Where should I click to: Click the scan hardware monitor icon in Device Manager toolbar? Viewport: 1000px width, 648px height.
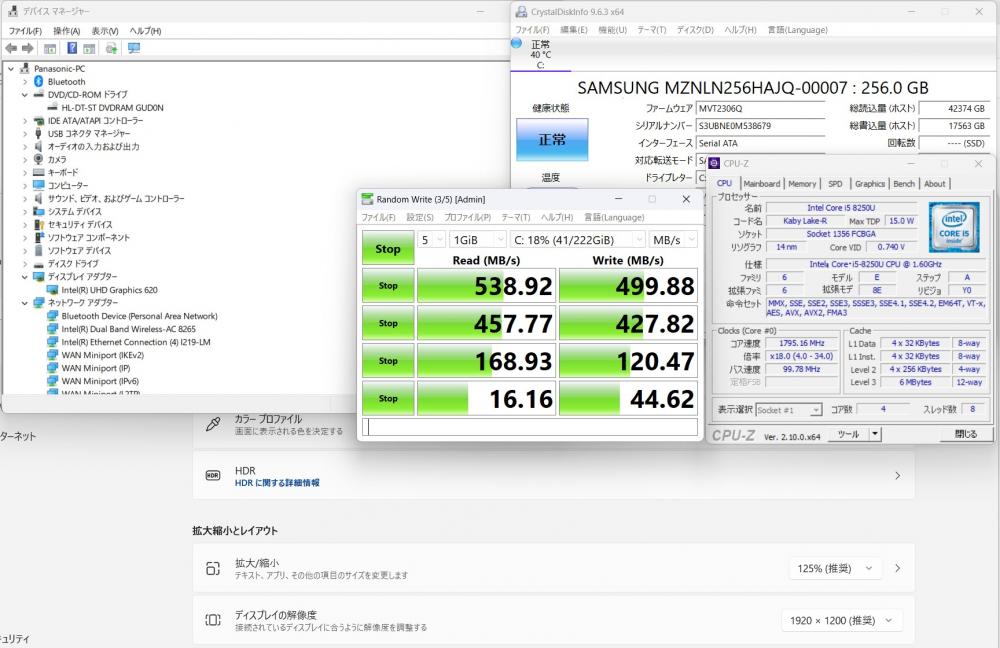point(134,48)
